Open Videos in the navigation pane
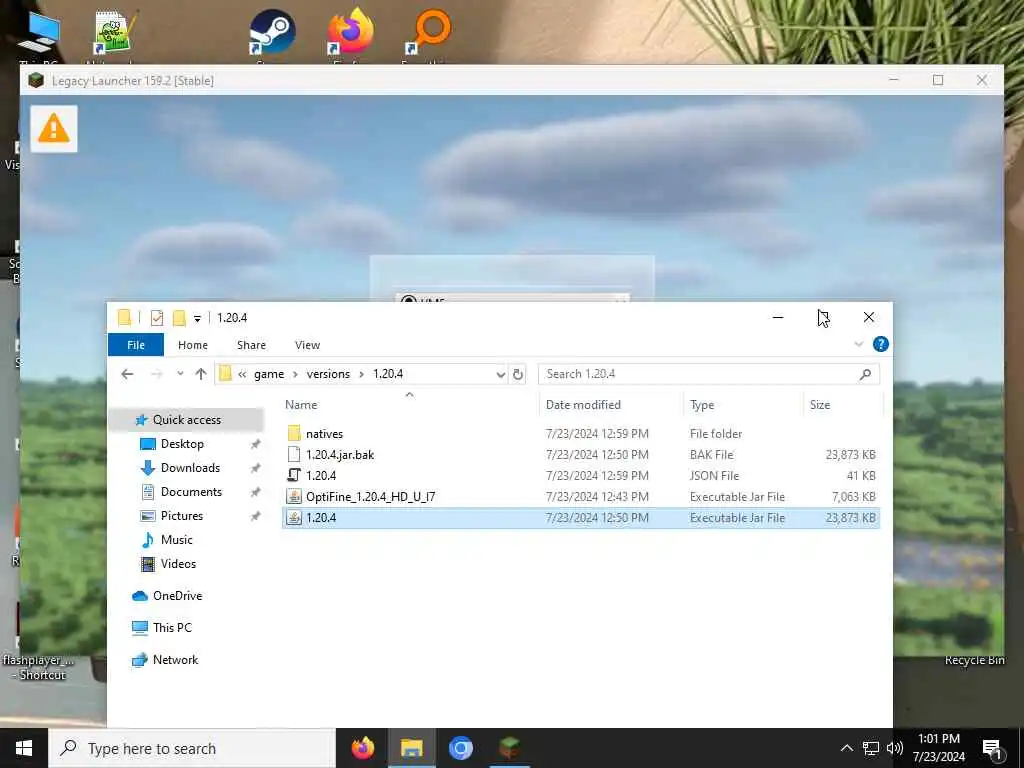The height and width of the screenshot is (768, 1024). pyautogui.click(x=178, y=564)
